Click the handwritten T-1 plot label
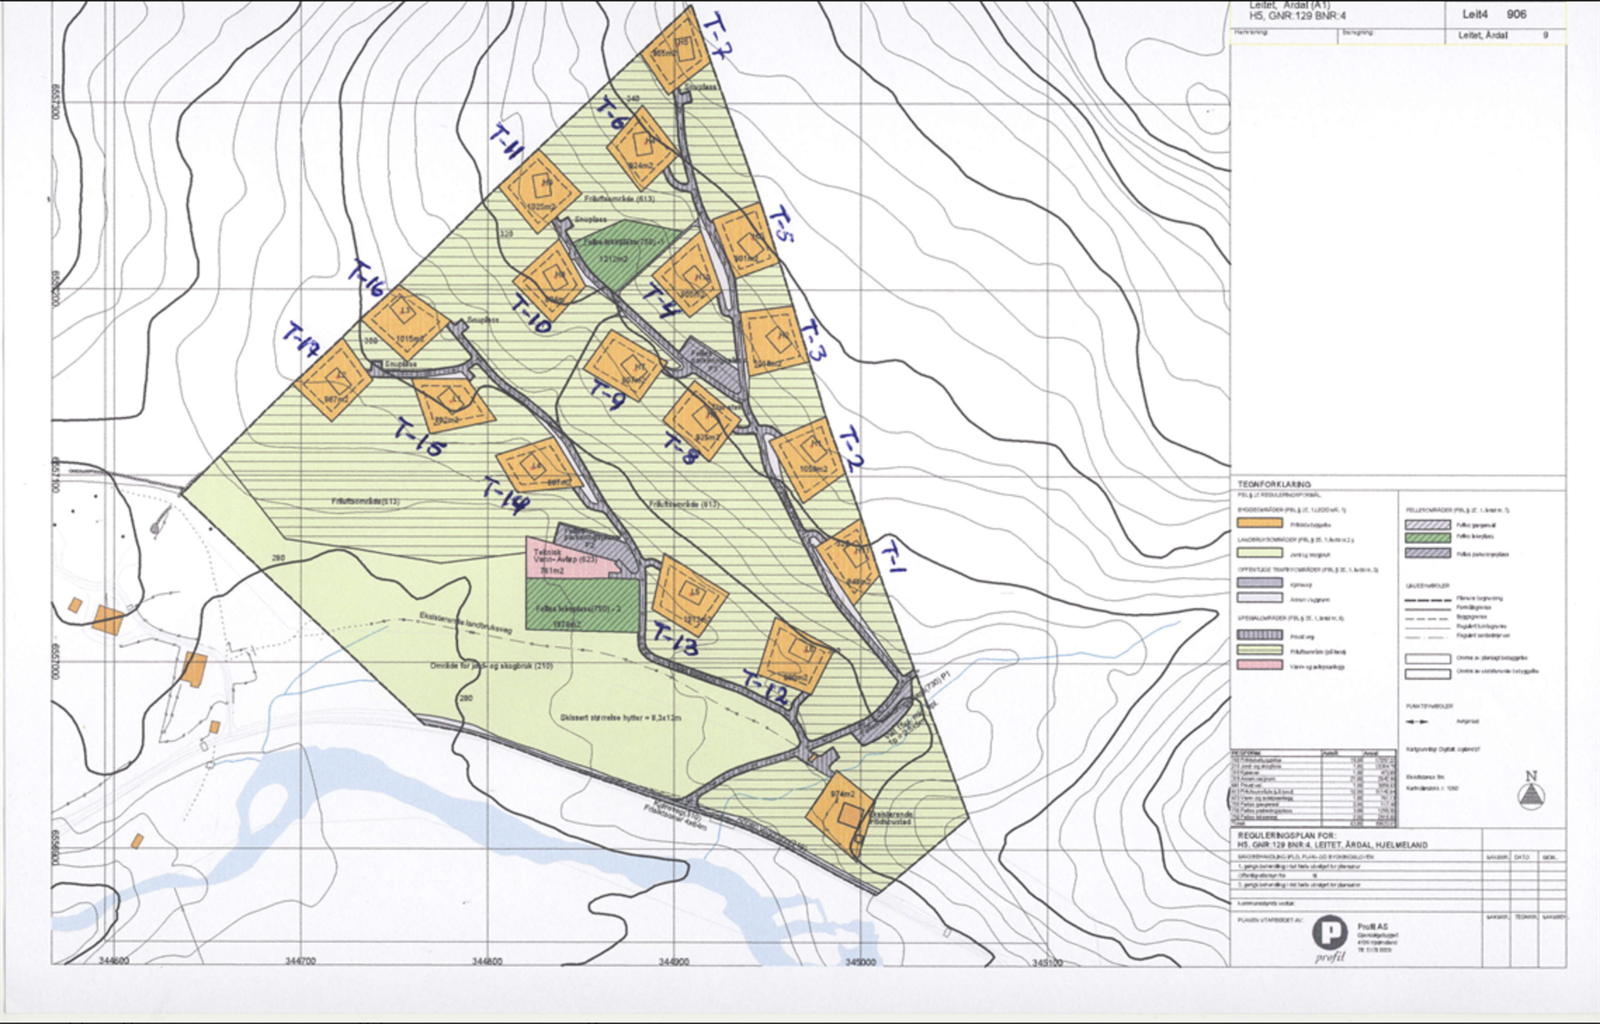The image size is (1600, 1024). [893, 558]
